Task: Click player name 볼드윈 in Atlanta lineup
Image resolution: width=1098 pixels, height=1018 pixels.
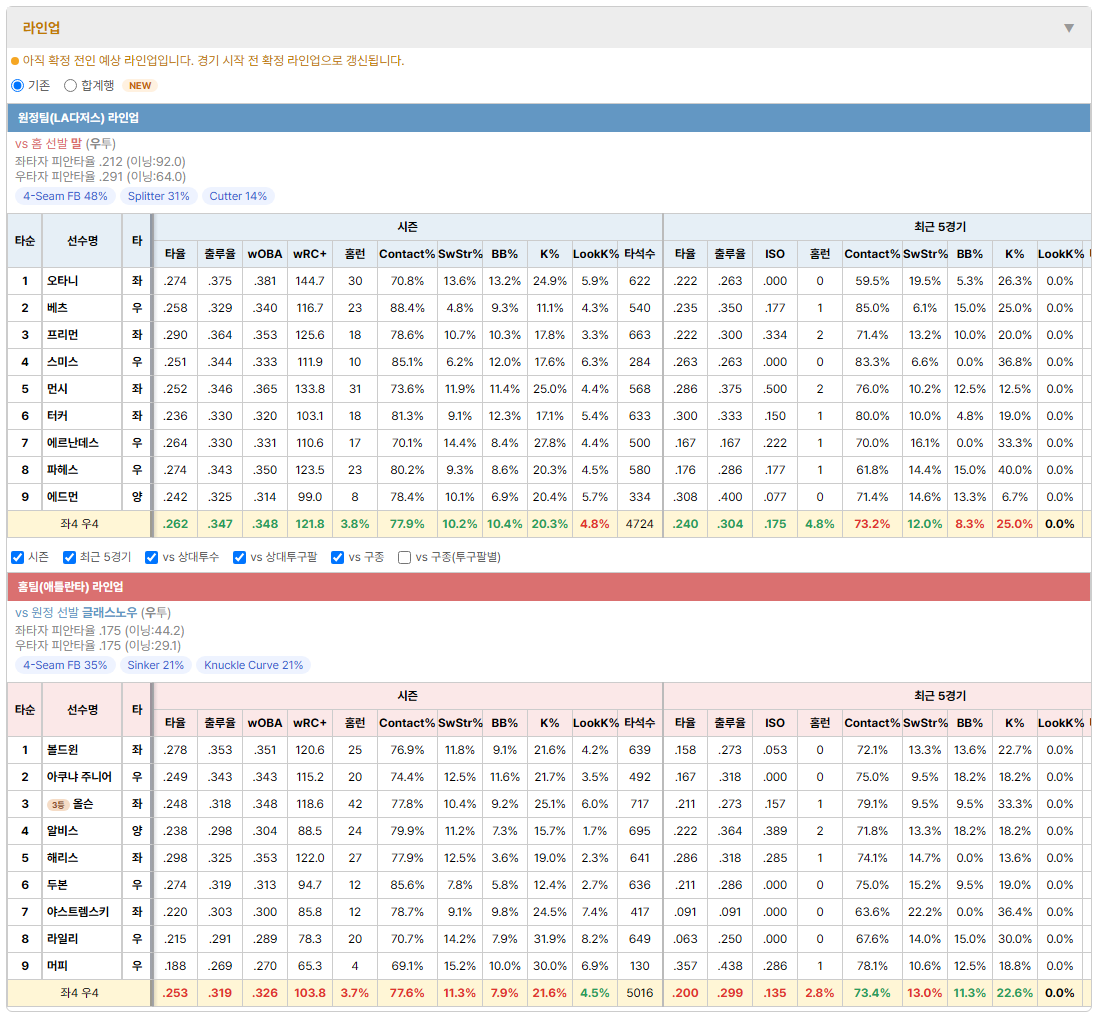Action: tap(62, 751)
